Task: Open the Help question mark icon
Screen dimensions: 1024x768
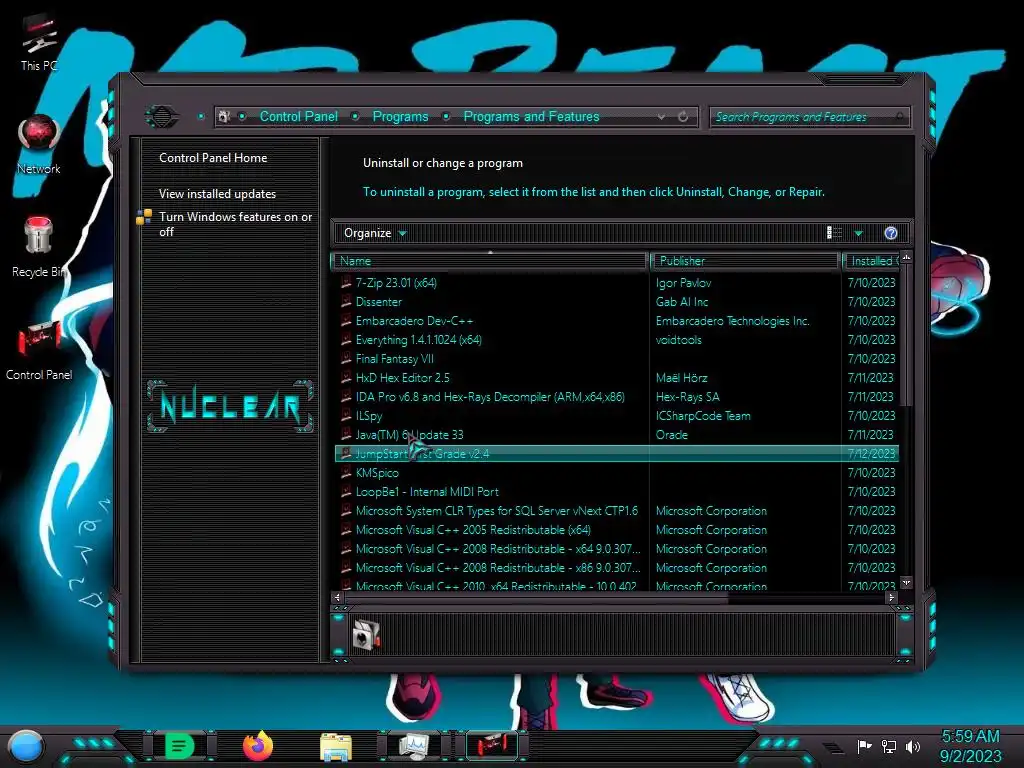Action: click(x=891, y=233)
